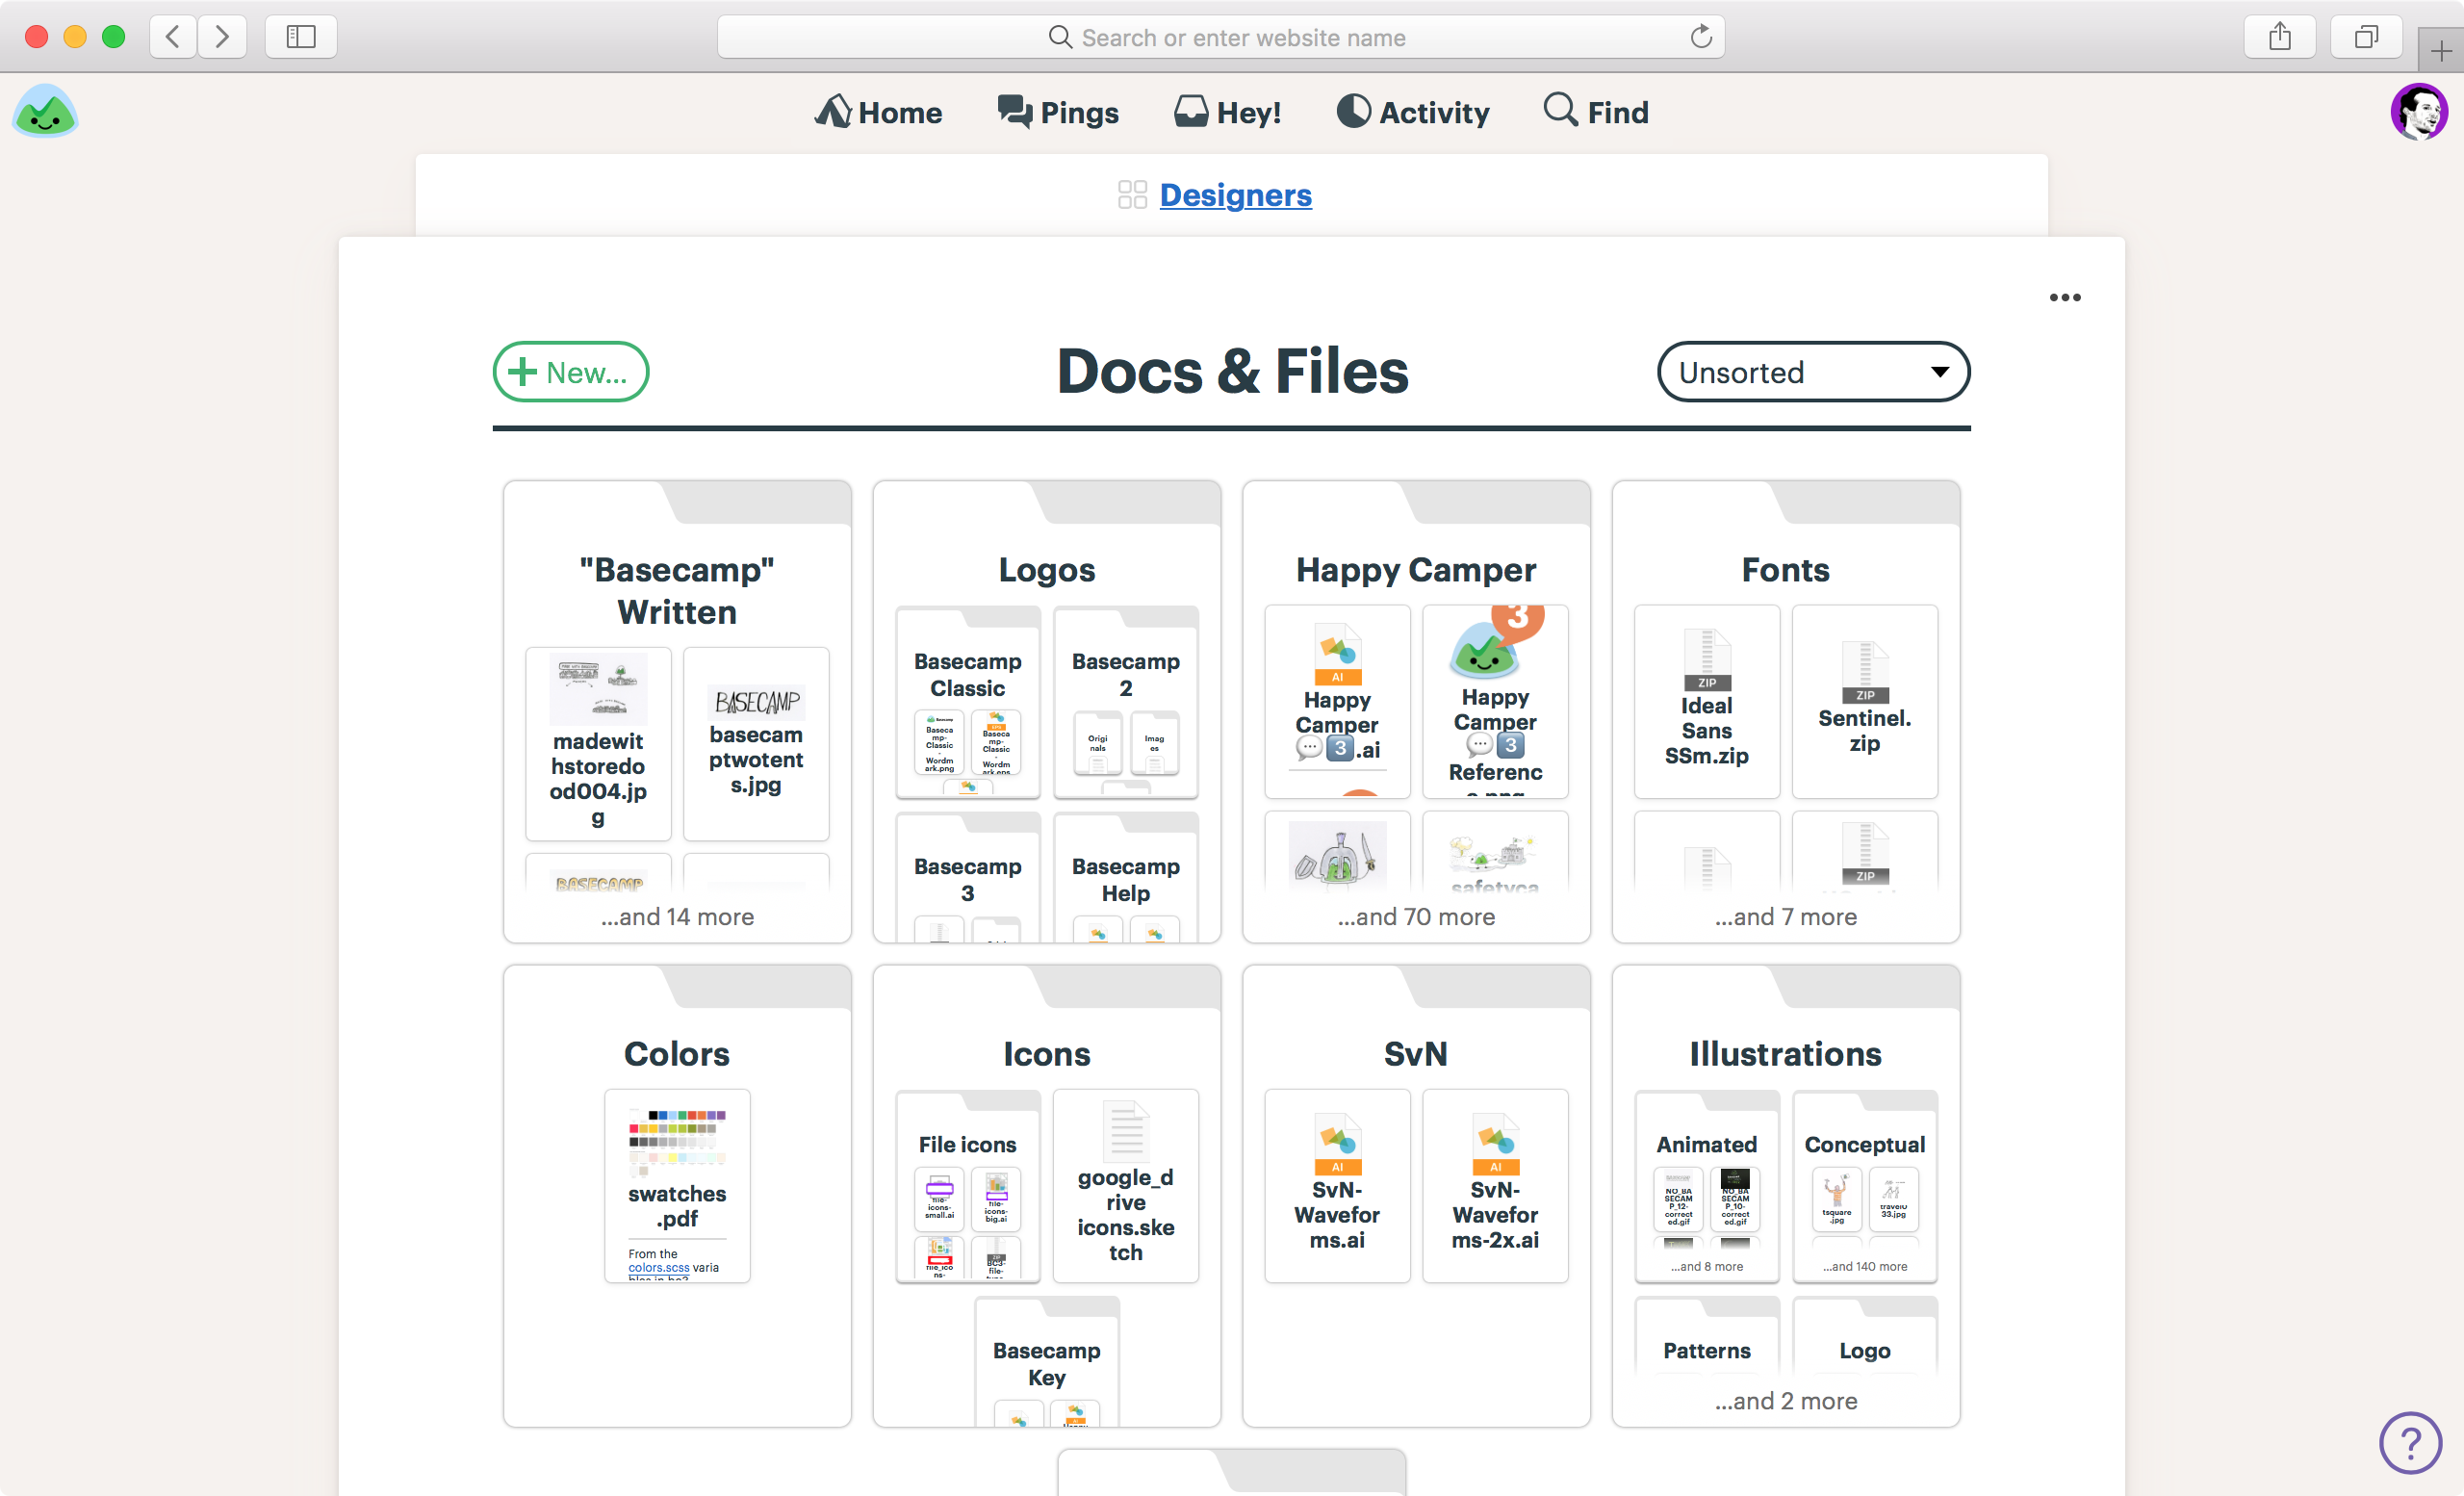Screen dimensions: 2464x1496
Task: Open Pings in the navigation
Action: [x=1058, y=112]
